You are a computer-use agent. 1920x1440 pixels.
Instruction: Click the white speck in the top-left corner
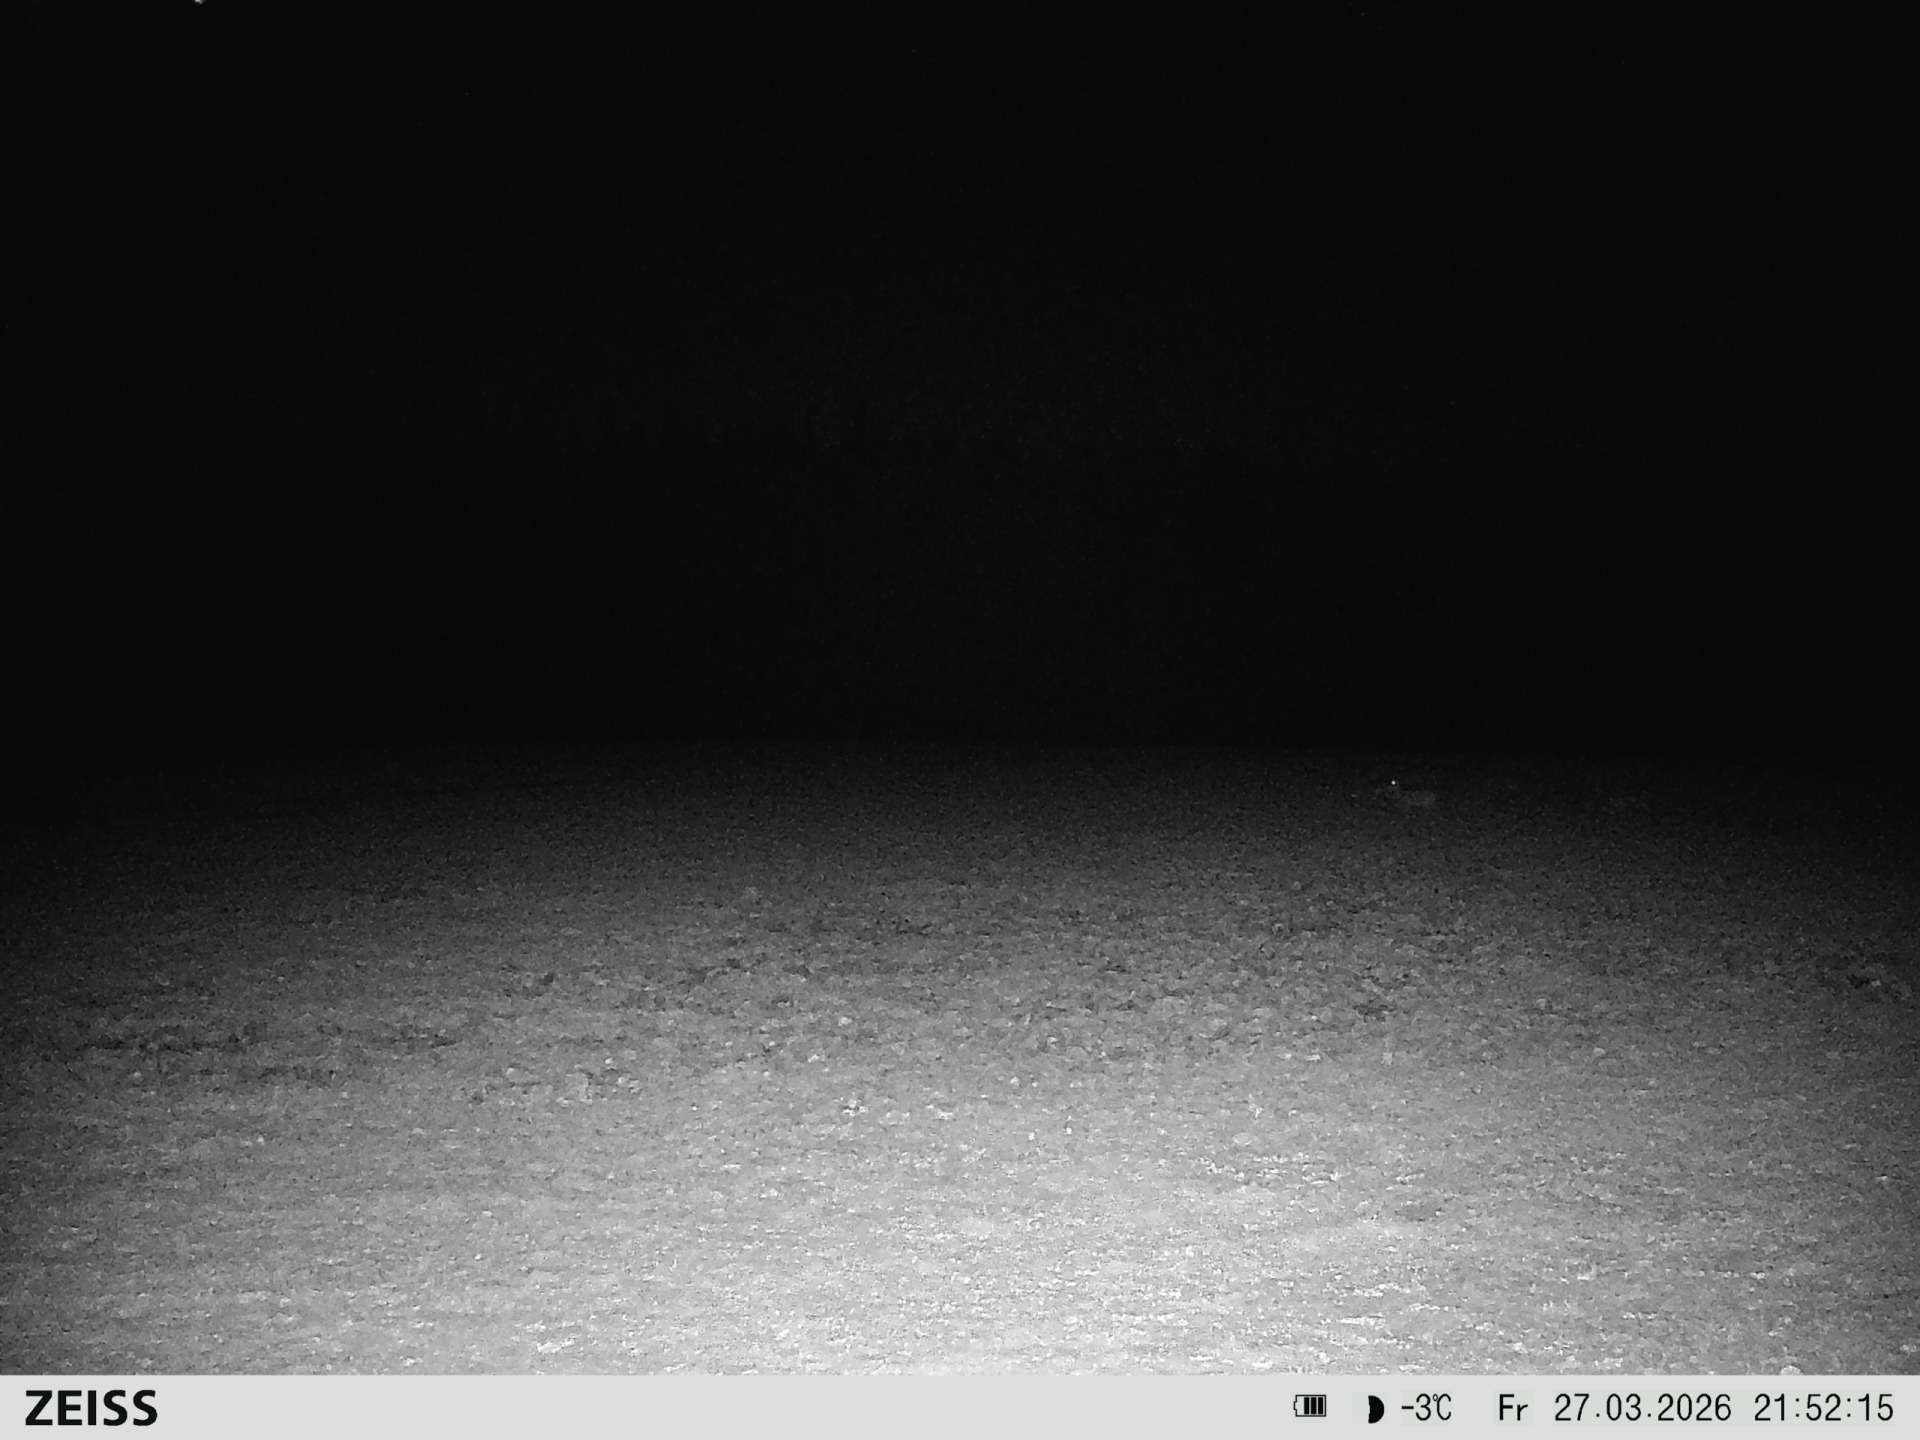[x=199, y=2]
